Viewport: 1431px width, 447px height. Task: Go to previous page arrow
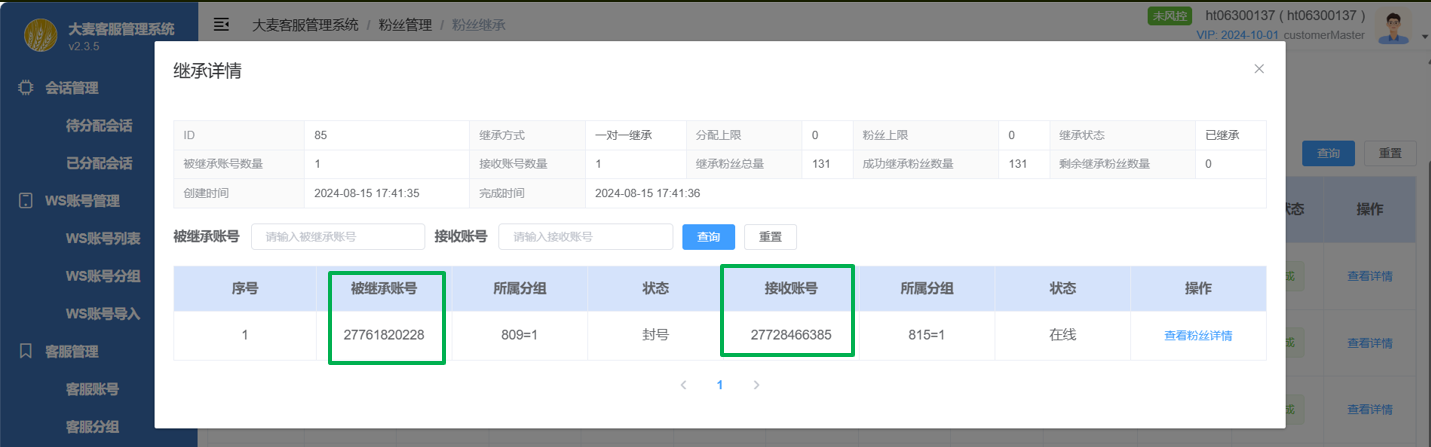pos(683,385)
